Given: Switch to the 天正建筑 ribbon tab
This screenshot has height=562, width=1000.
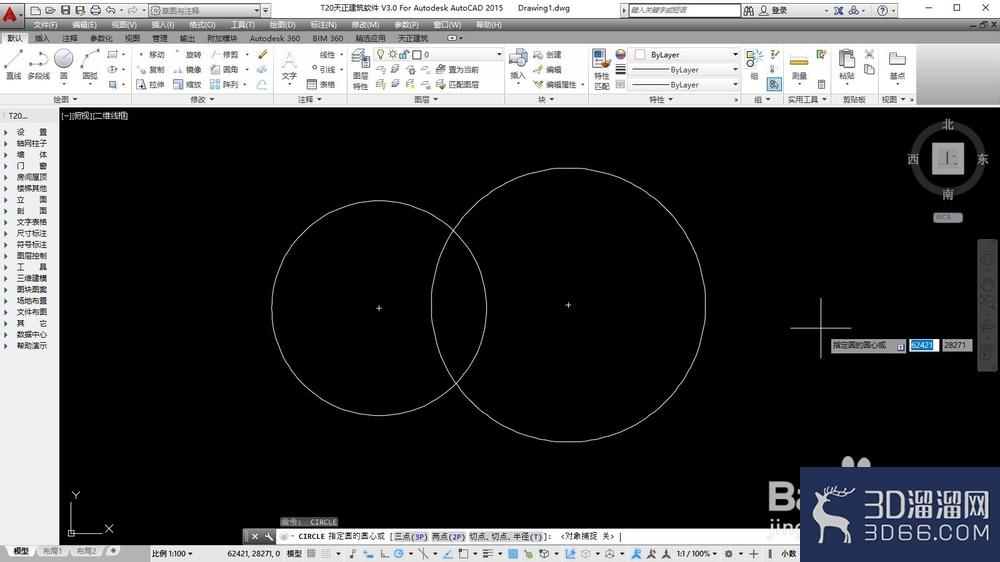Looking at the screenshot, I should pyautogui.click(x=413, y=38).
